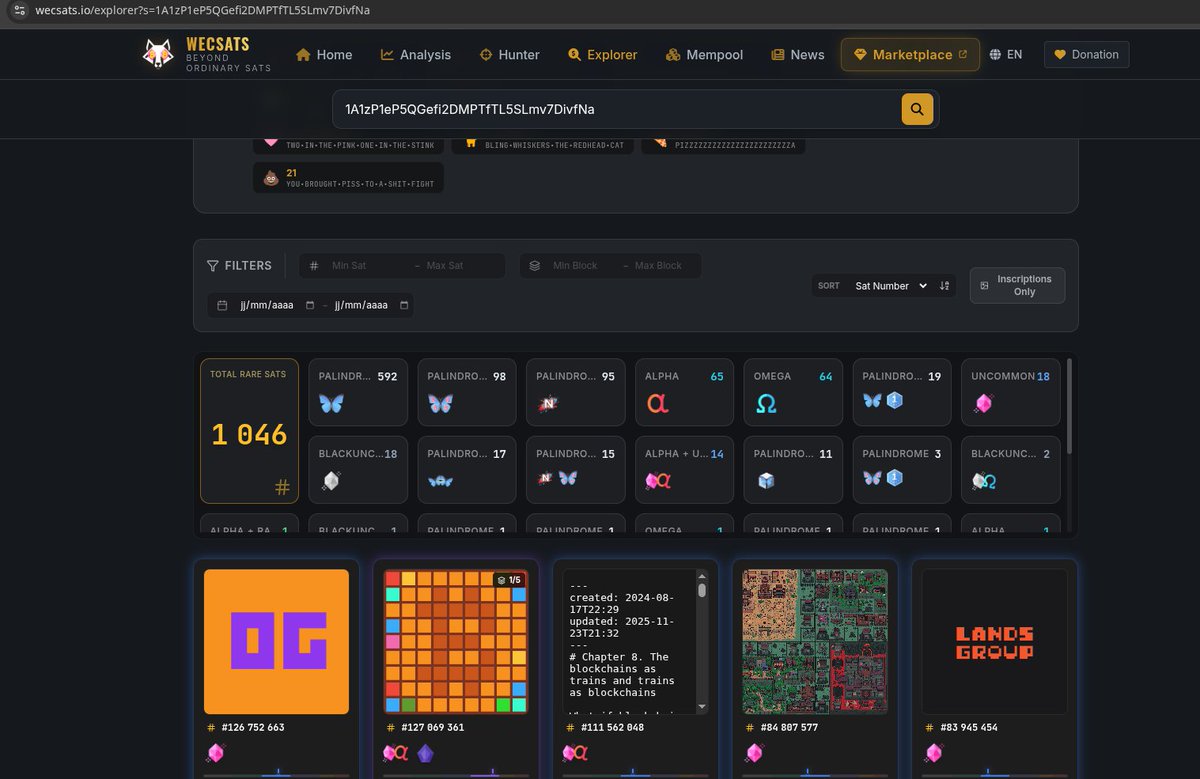The height and width of the screenshot is (779, 1200).
Task: Open the start date picker field
Action: (x=265, y=305)
